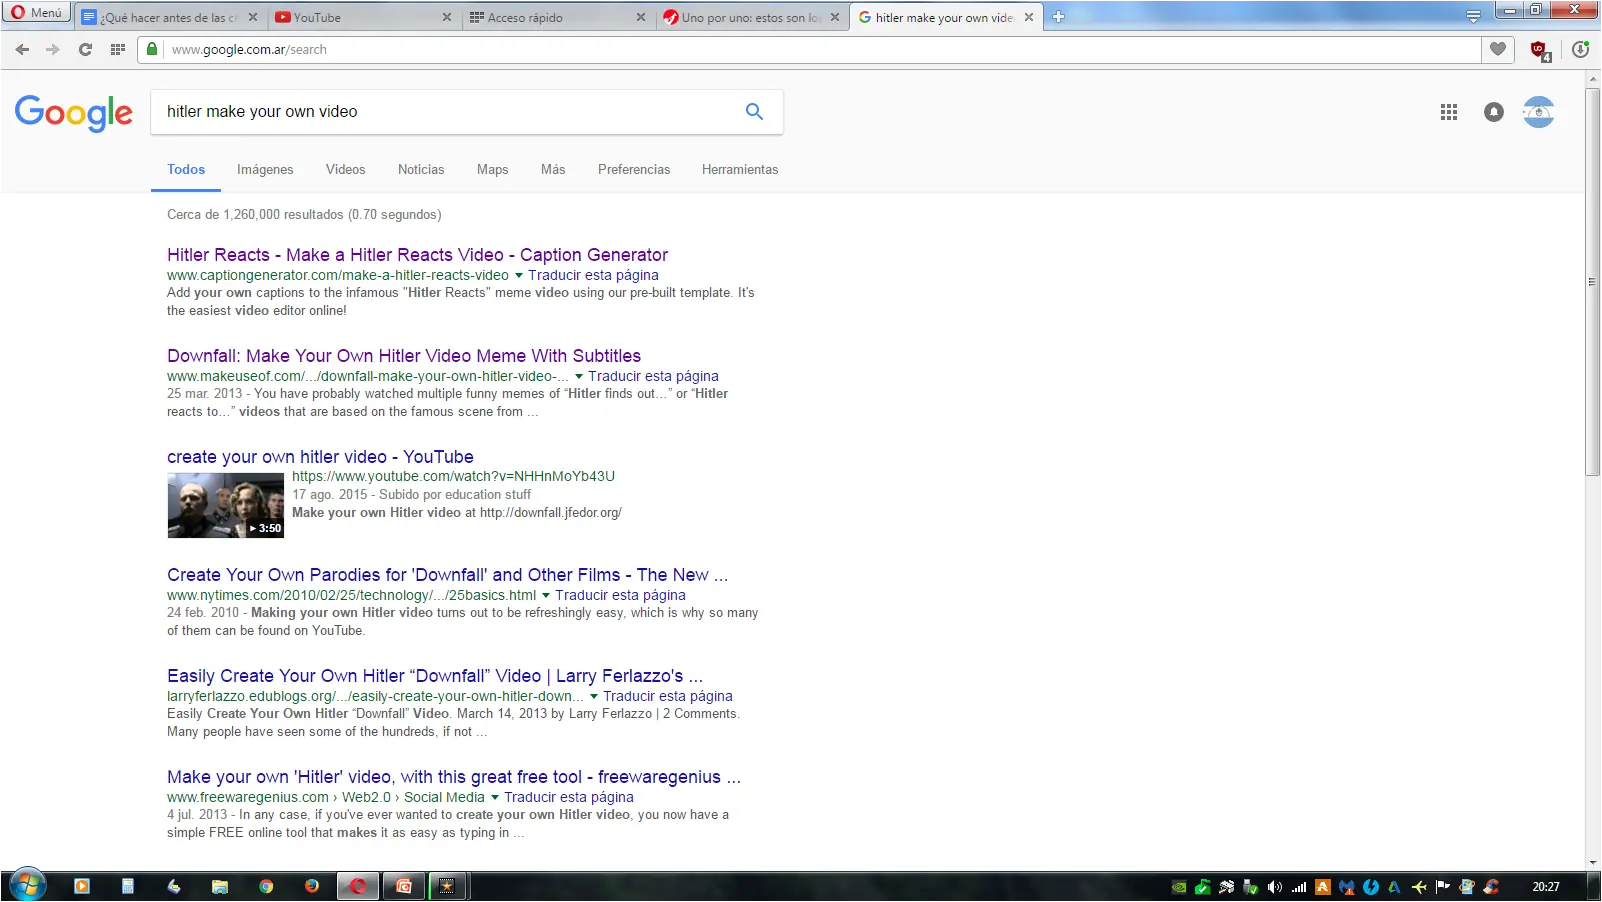The width and height of the screenshot is (1602, 902).
Task: Switch to the 'Uno por uno' tab
Action: click(752, 17)
